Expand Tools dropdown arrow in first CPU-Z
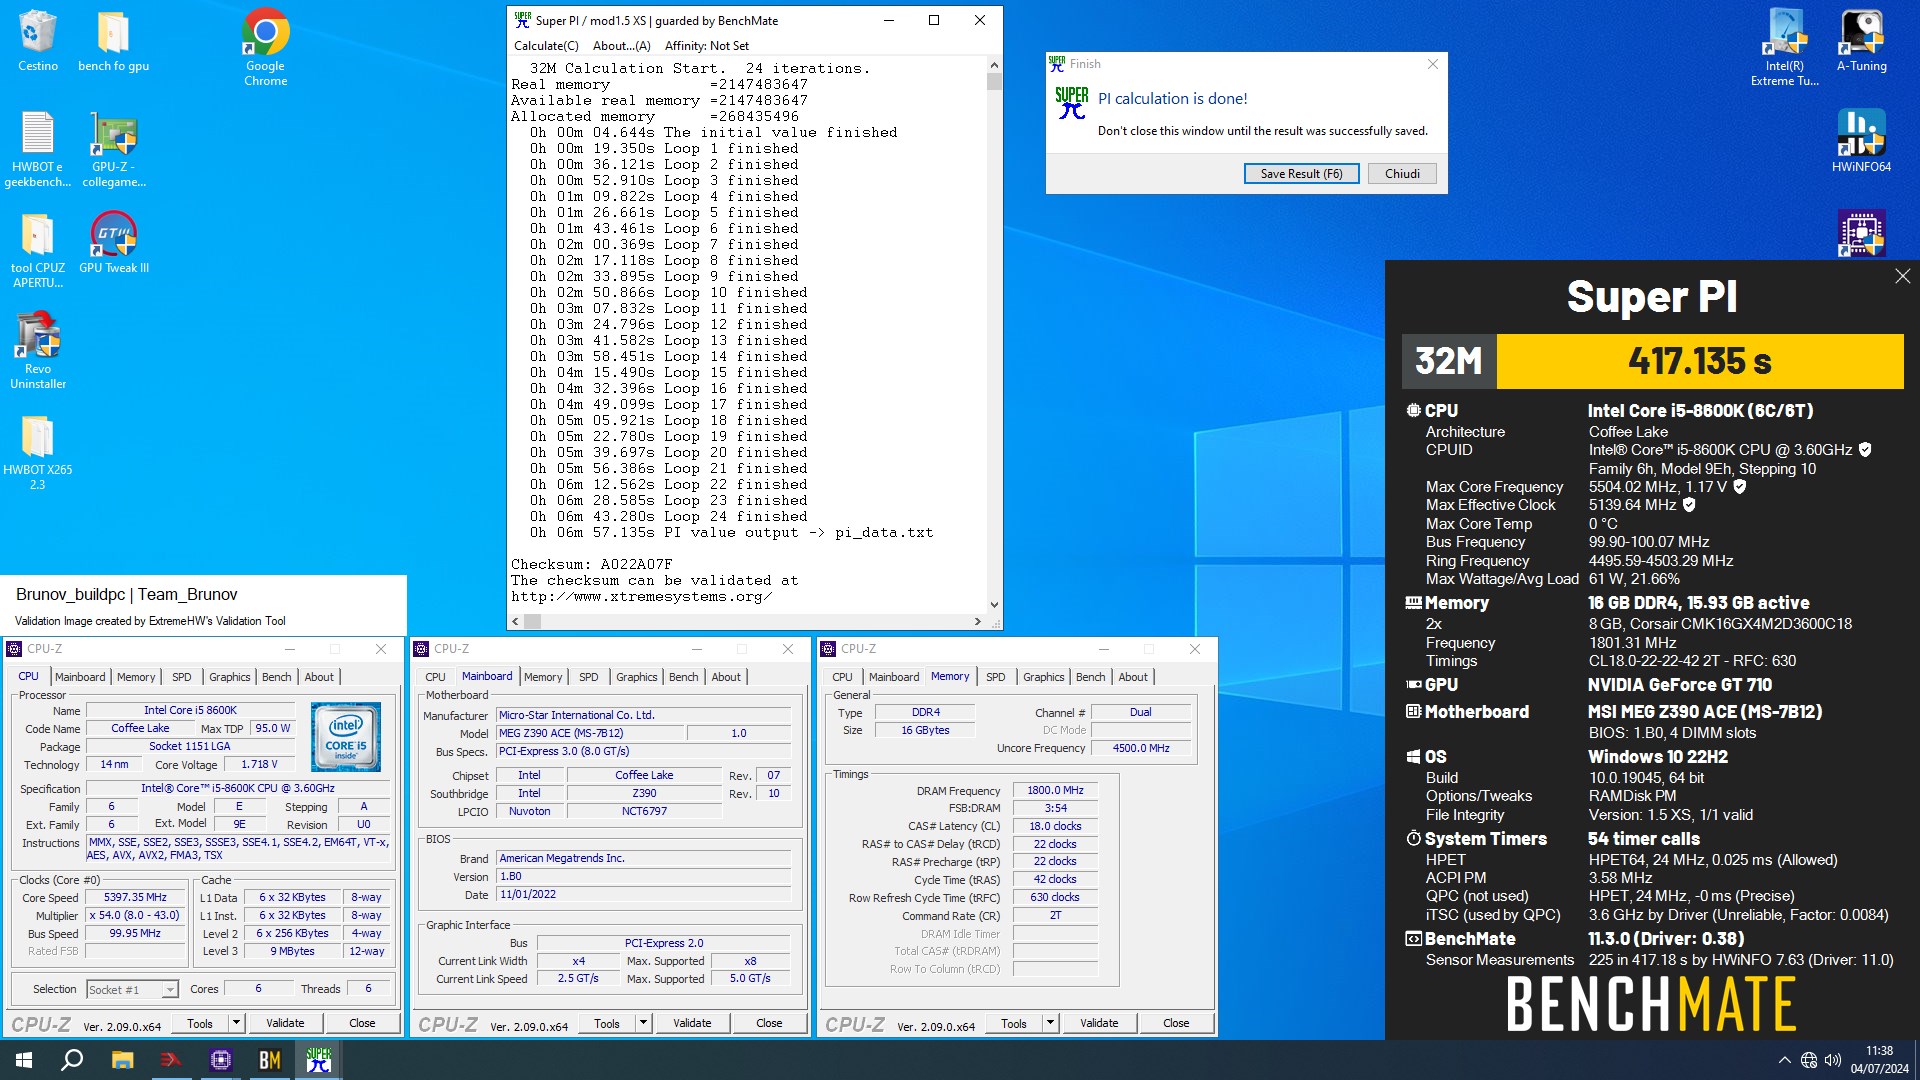The width and height of the screenshot is (1920, 1080). tap(236, 1023)
